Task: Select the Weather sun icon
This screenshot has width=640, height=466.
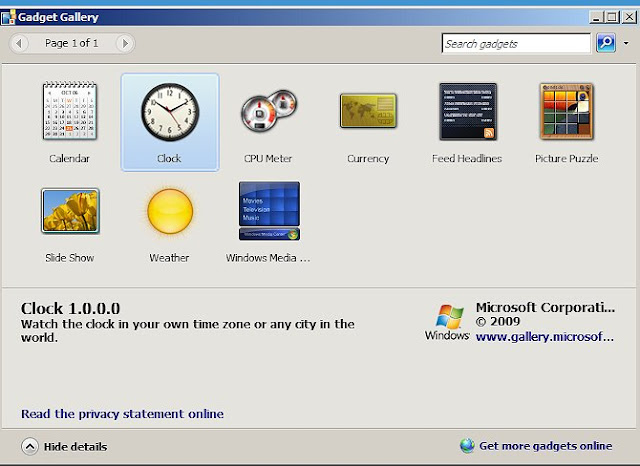Action: click(170, 211)
